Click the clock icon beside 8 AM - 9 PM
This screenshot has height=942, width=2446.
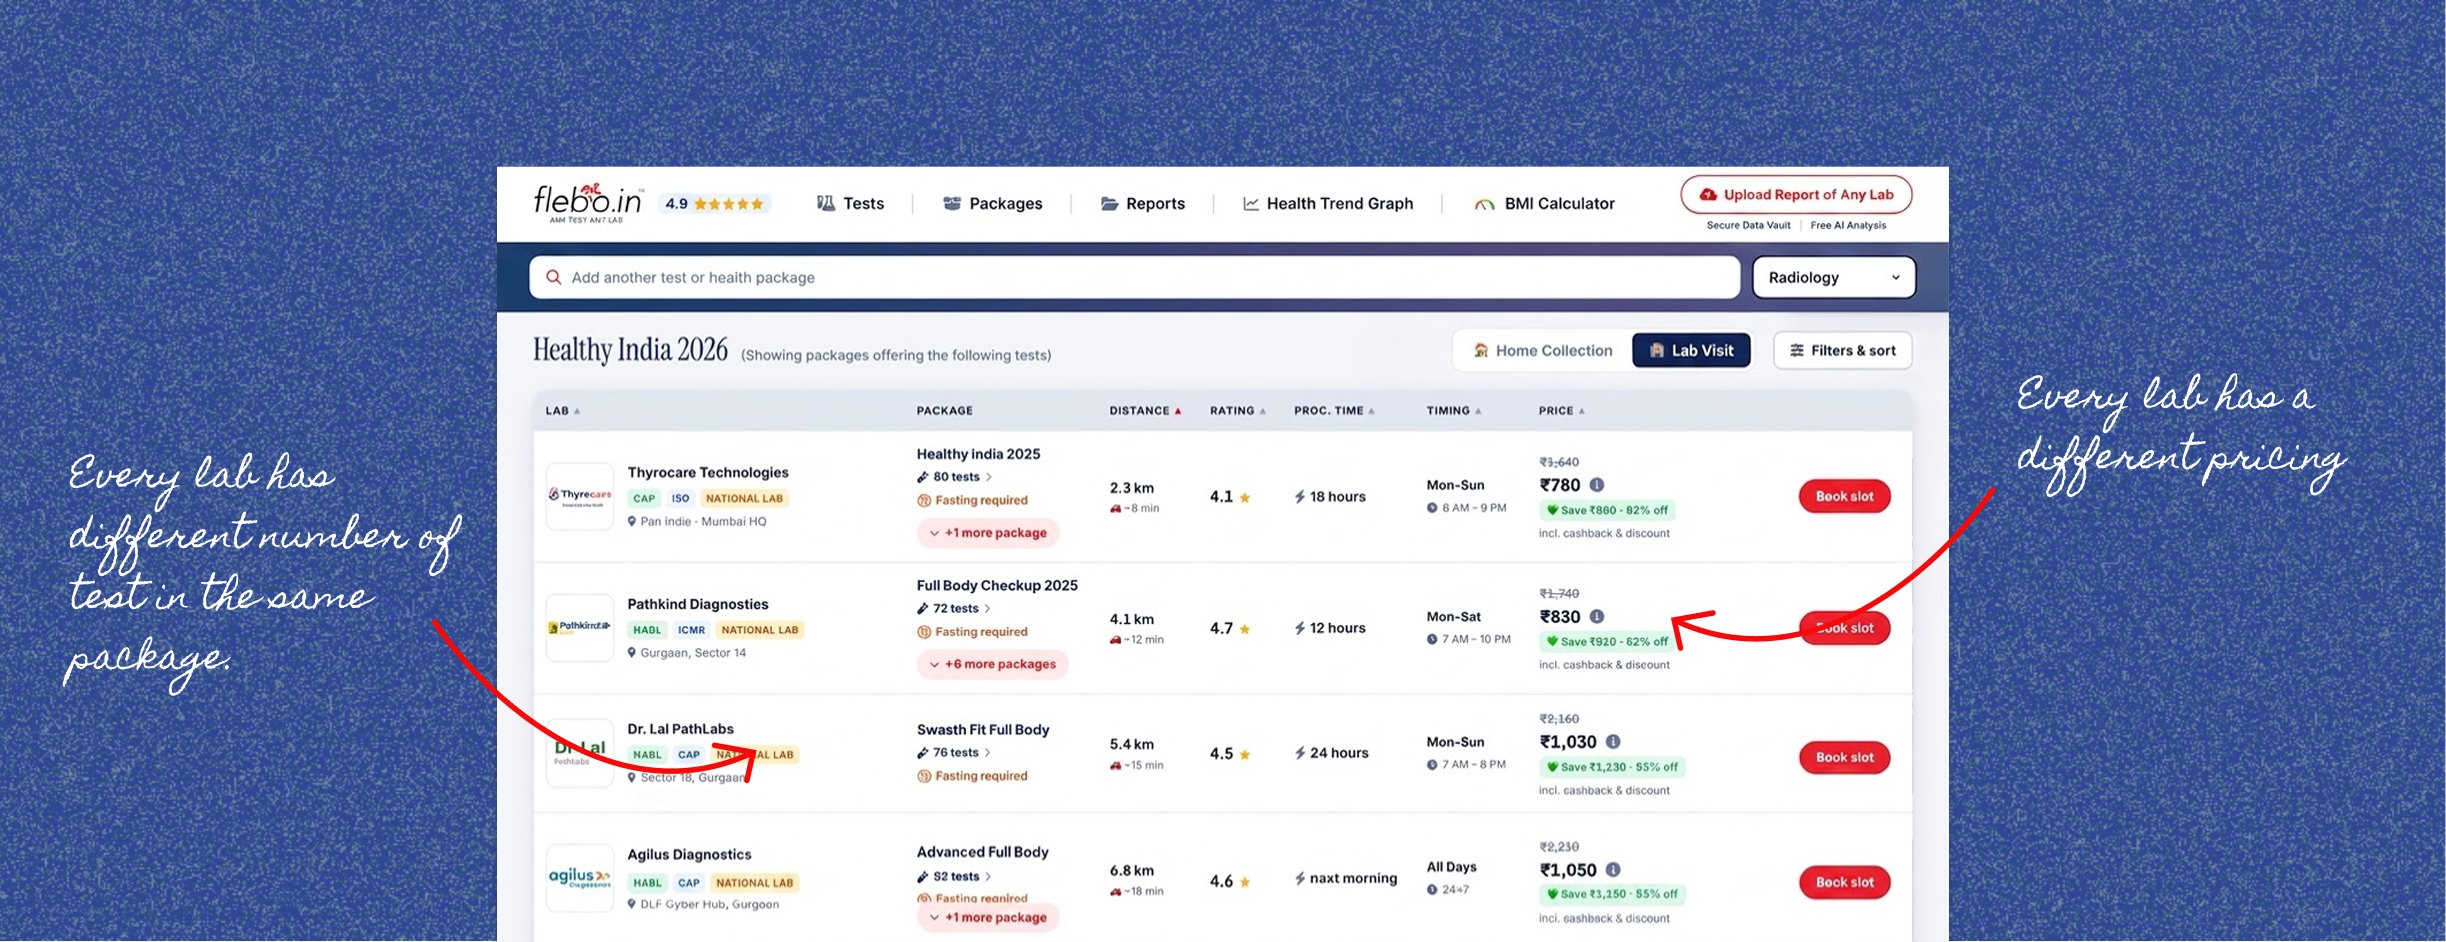pos(1432,508)
